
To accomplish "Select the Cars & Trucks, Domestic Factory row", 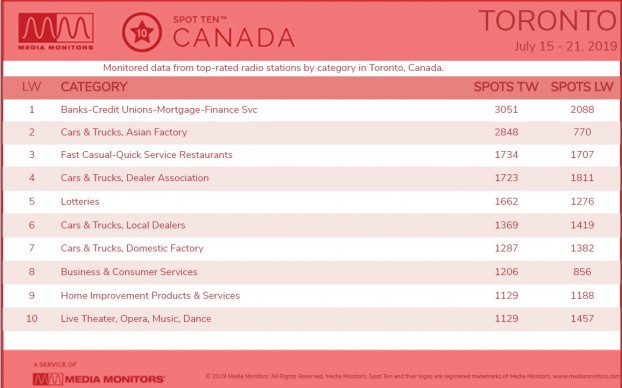I will tap(311, 249).
